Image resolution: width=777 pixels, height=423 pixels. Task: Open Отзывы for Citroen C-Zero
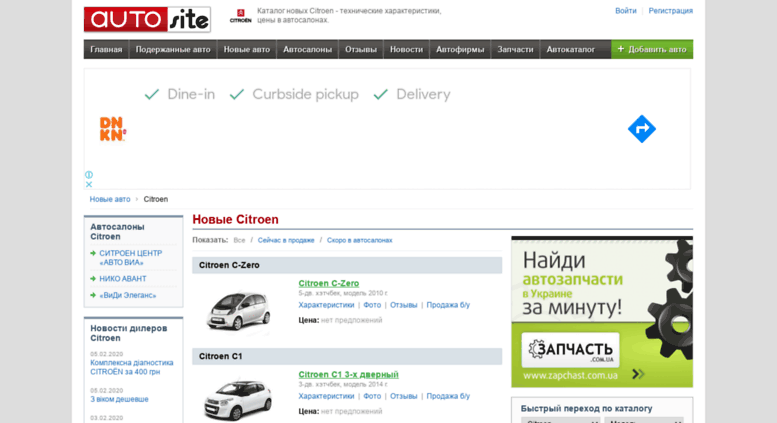[403, 305]
